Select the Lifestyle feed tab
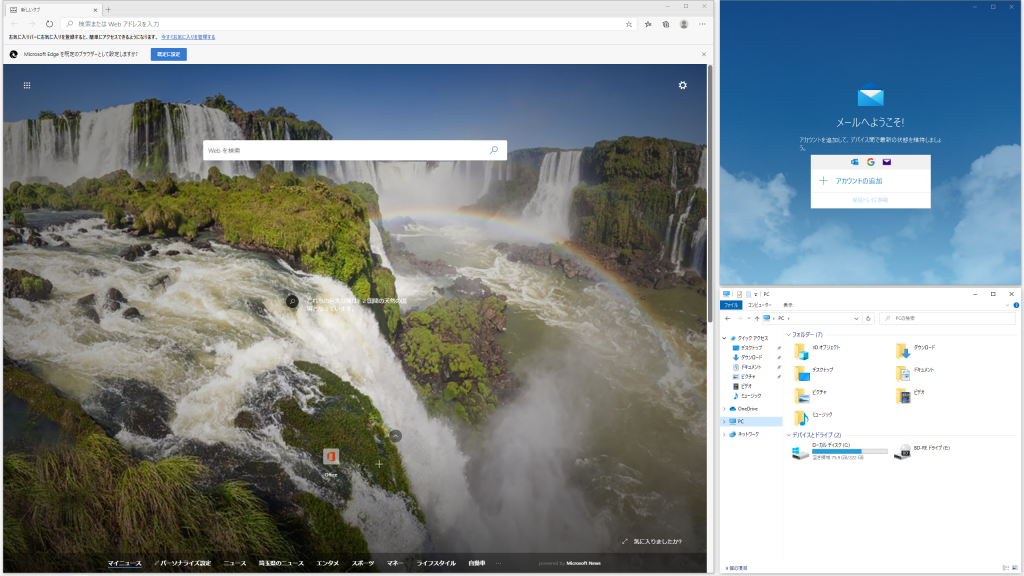The height and width of the screenshot is (576, 1024). point(436,563)
